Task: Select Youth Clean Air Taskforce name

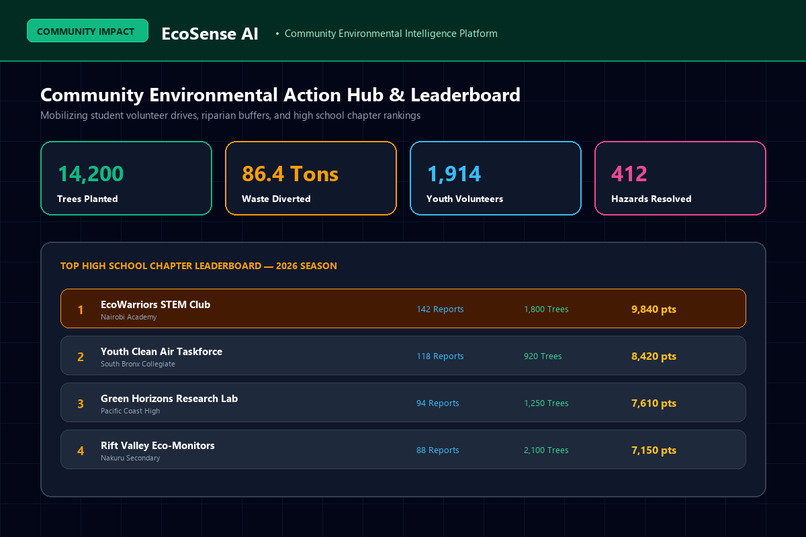Action: 161,351
